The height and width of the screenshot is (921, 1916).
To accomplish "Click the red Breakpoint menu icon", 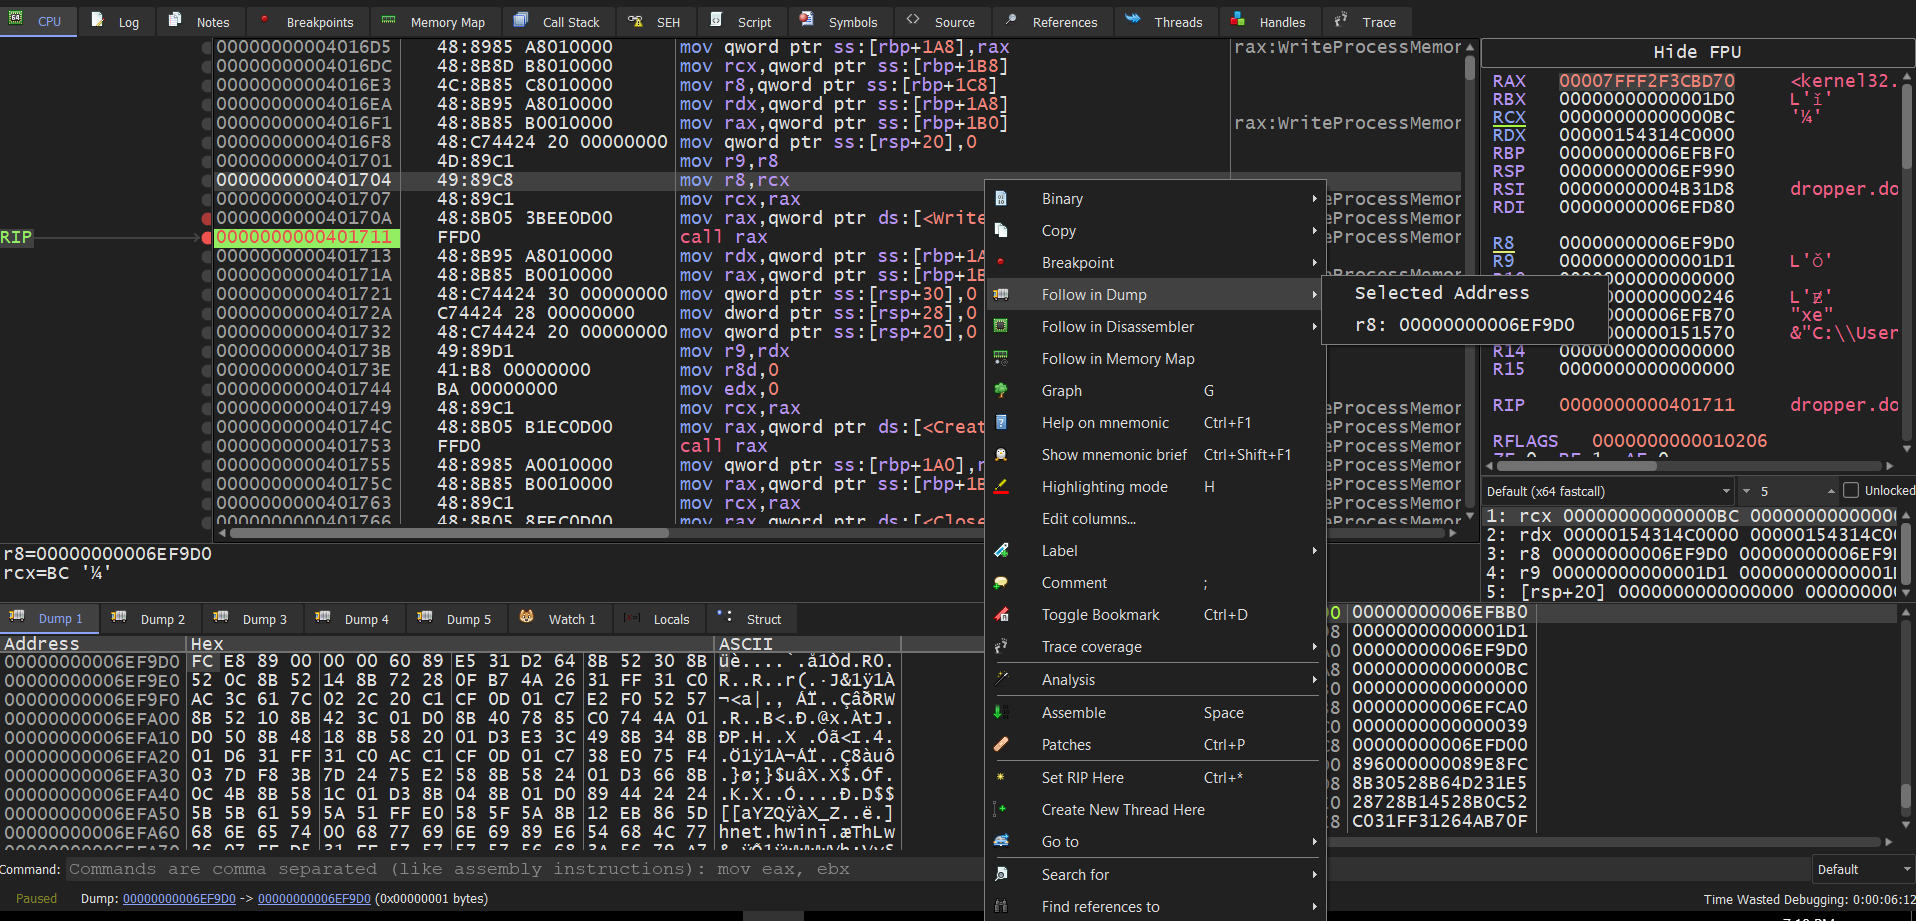I will [1001, 263].
